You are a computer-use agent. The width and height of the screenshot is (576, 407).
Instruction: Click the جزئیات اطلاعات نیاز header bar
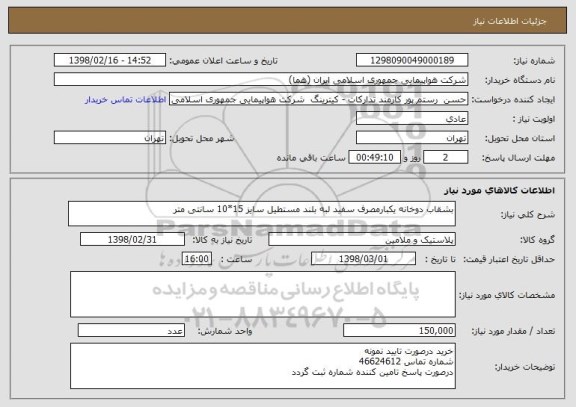(288, 21)
